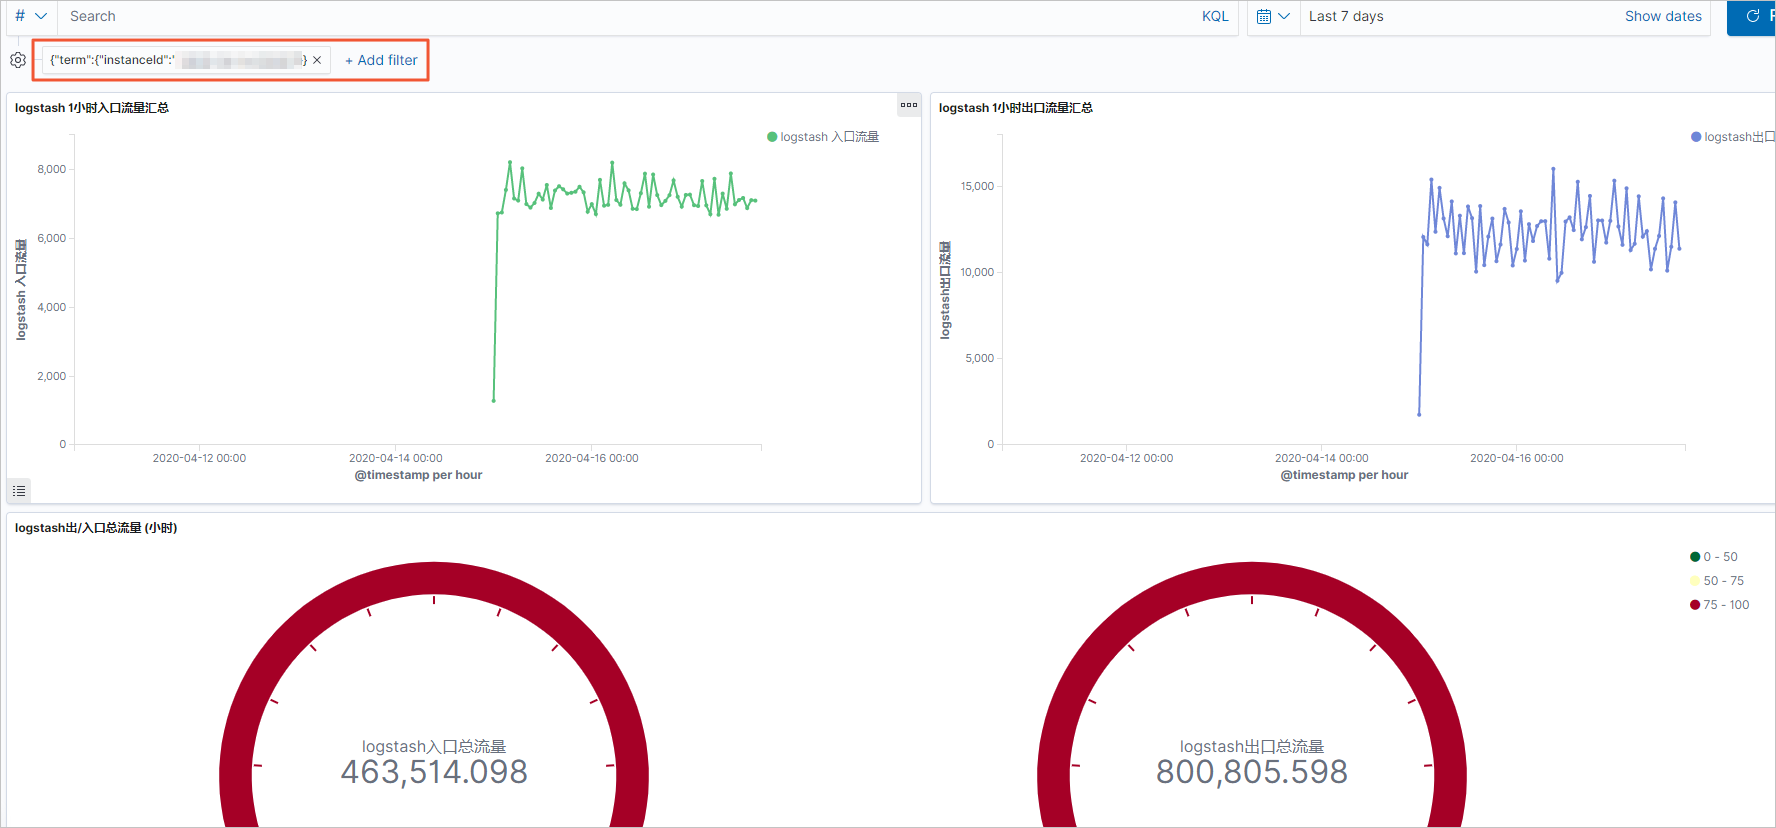Open filter options gear menu
The image size is (1776, 828).
click(x=18, y=60)
